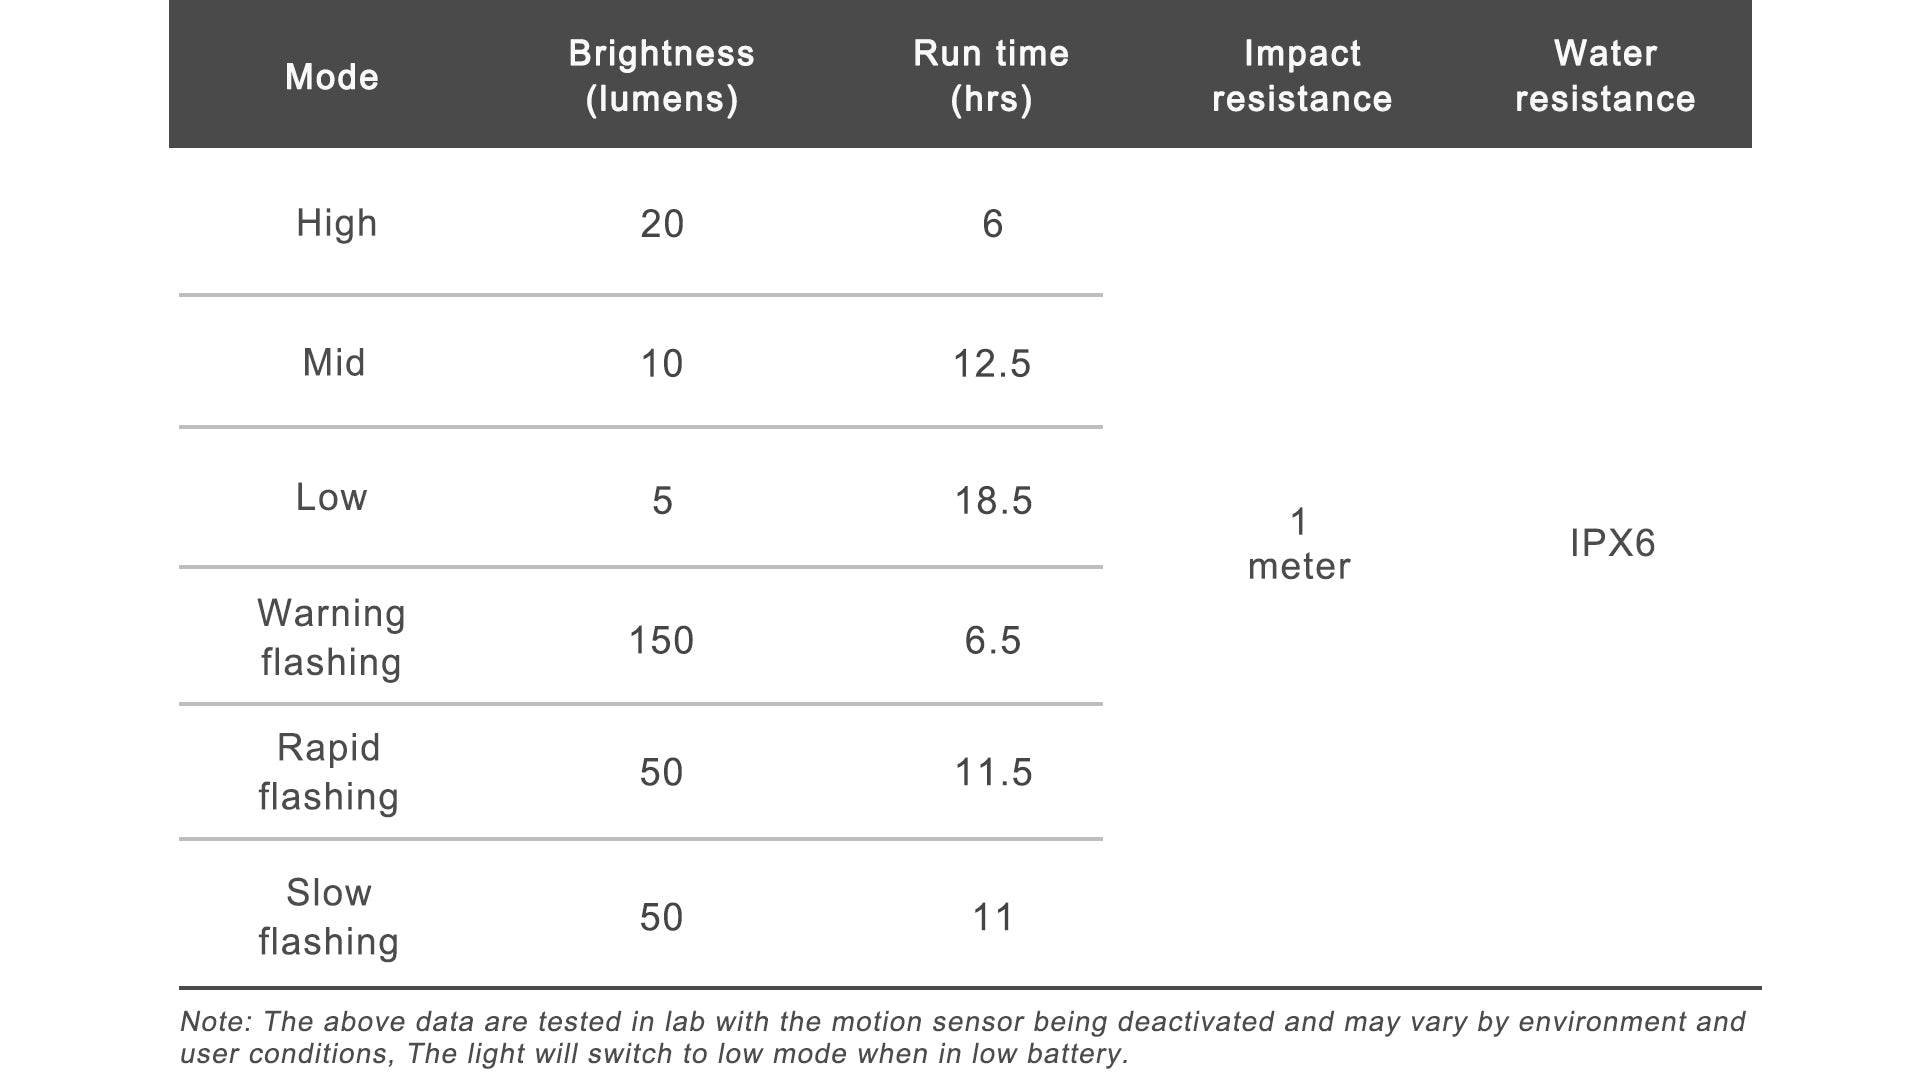
Task: Click the Brightness (lumens) column header
Action: click(661, 76)
